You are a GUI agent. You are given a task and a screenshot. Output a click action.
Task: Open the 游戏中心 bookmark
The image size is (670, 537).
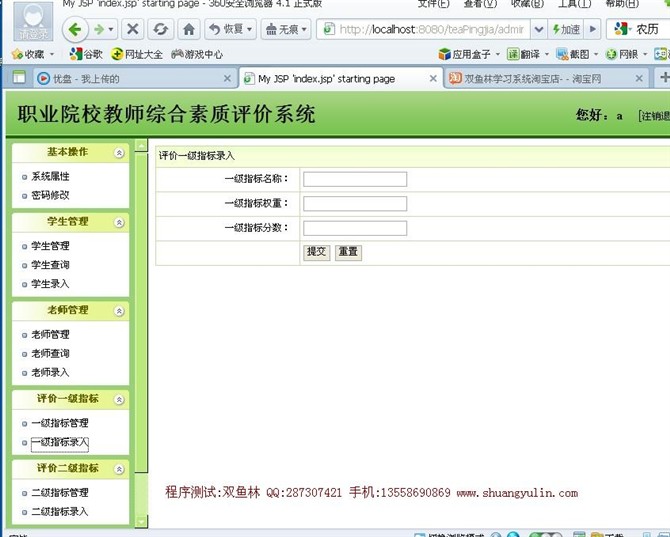pos(197,54)
